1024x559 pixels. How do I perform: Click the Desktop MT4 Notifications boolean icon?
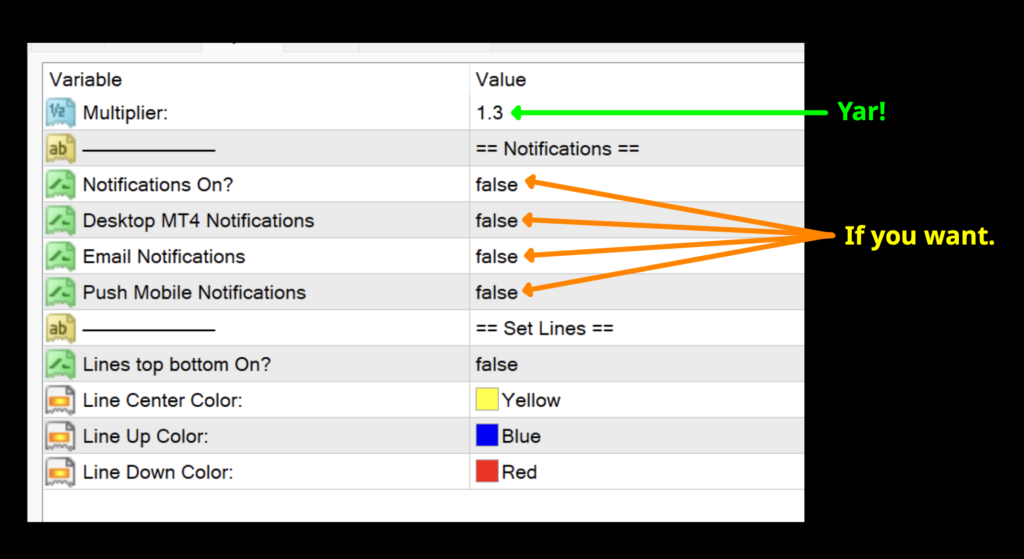(x=61, y=221)
